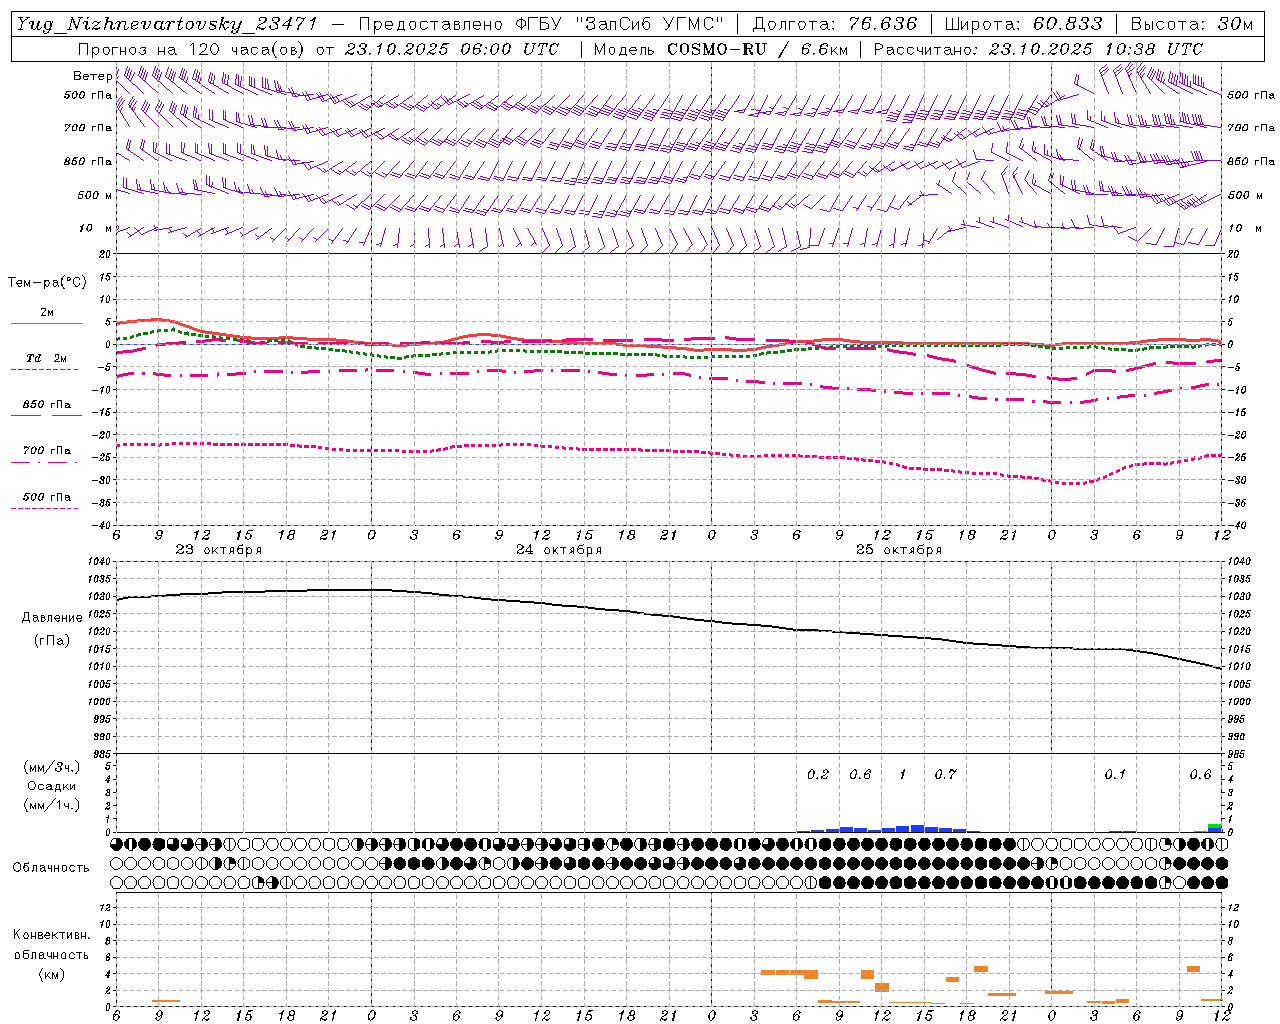The width and height of the screenshot is (1280, 1024).
Task: Click 'Рассчитано: 23.10.2025 10:38 UTC' text
Action: click(x=1038, y=49)
